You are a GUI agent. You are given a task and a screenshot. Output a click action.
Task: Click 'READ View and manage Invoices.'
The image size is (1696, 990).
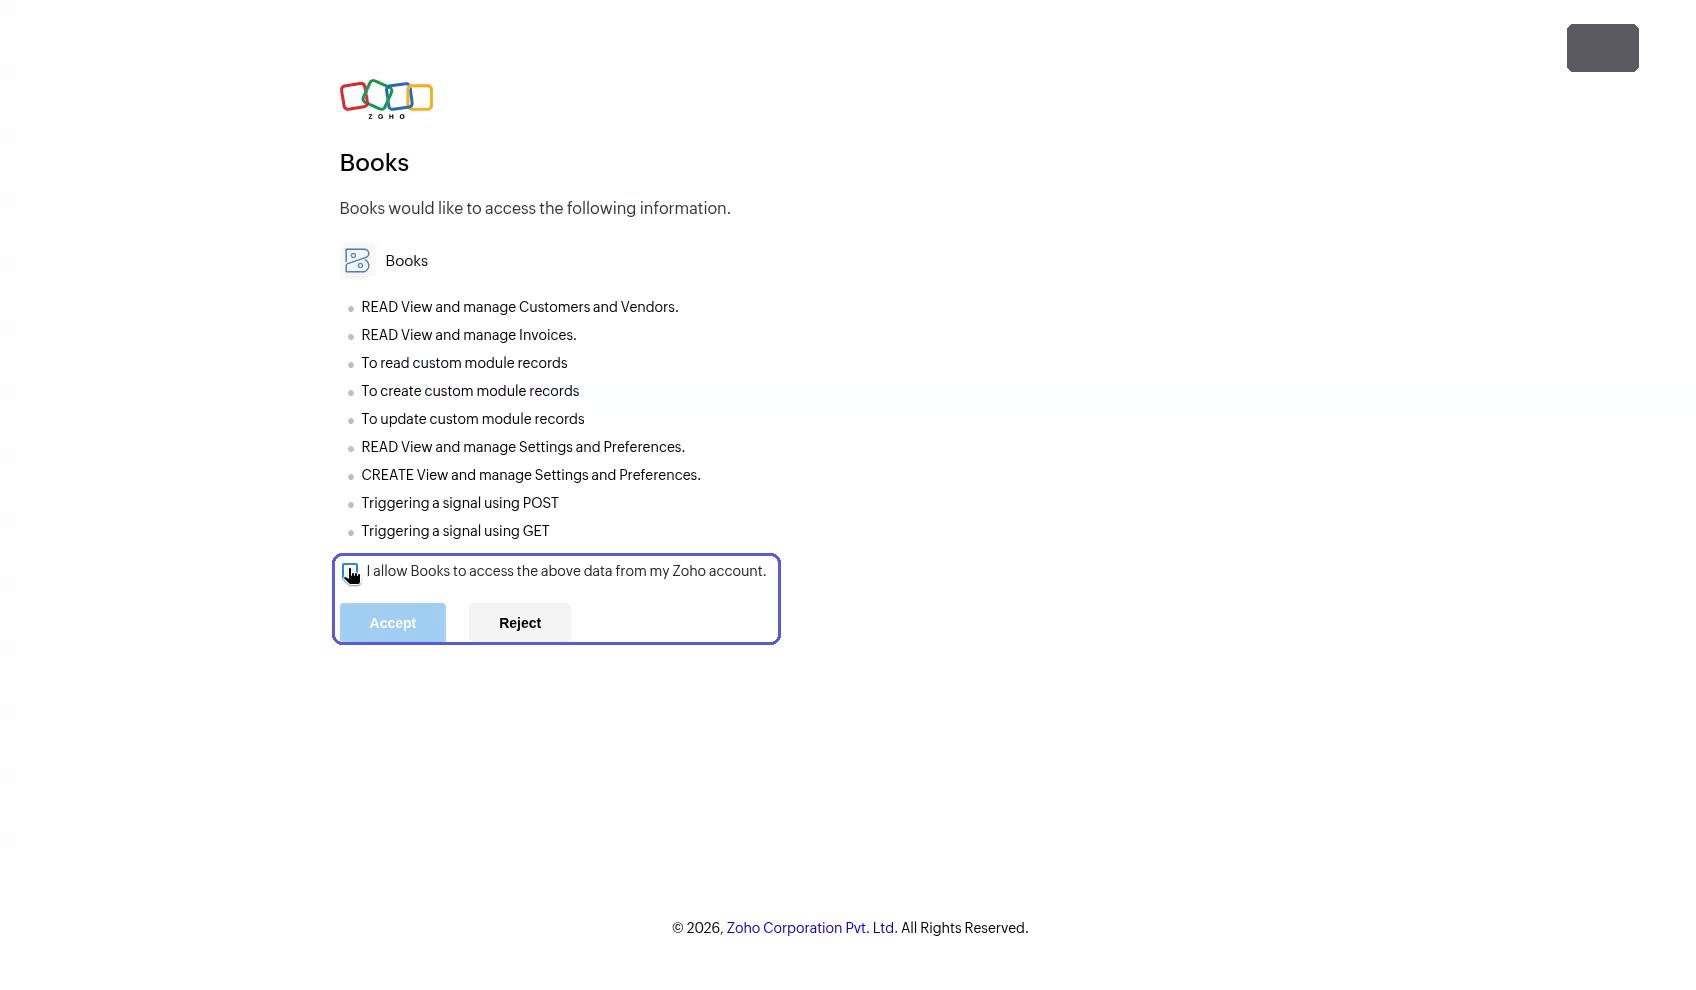point(469,335)
